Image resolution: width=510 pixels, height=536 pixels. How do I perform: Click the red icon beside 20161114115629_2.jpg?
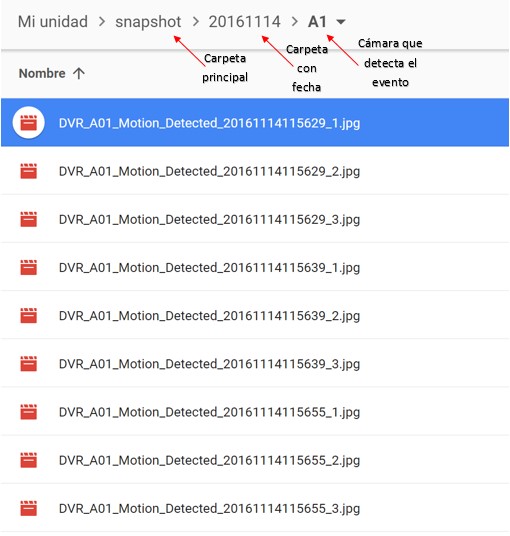28,171
